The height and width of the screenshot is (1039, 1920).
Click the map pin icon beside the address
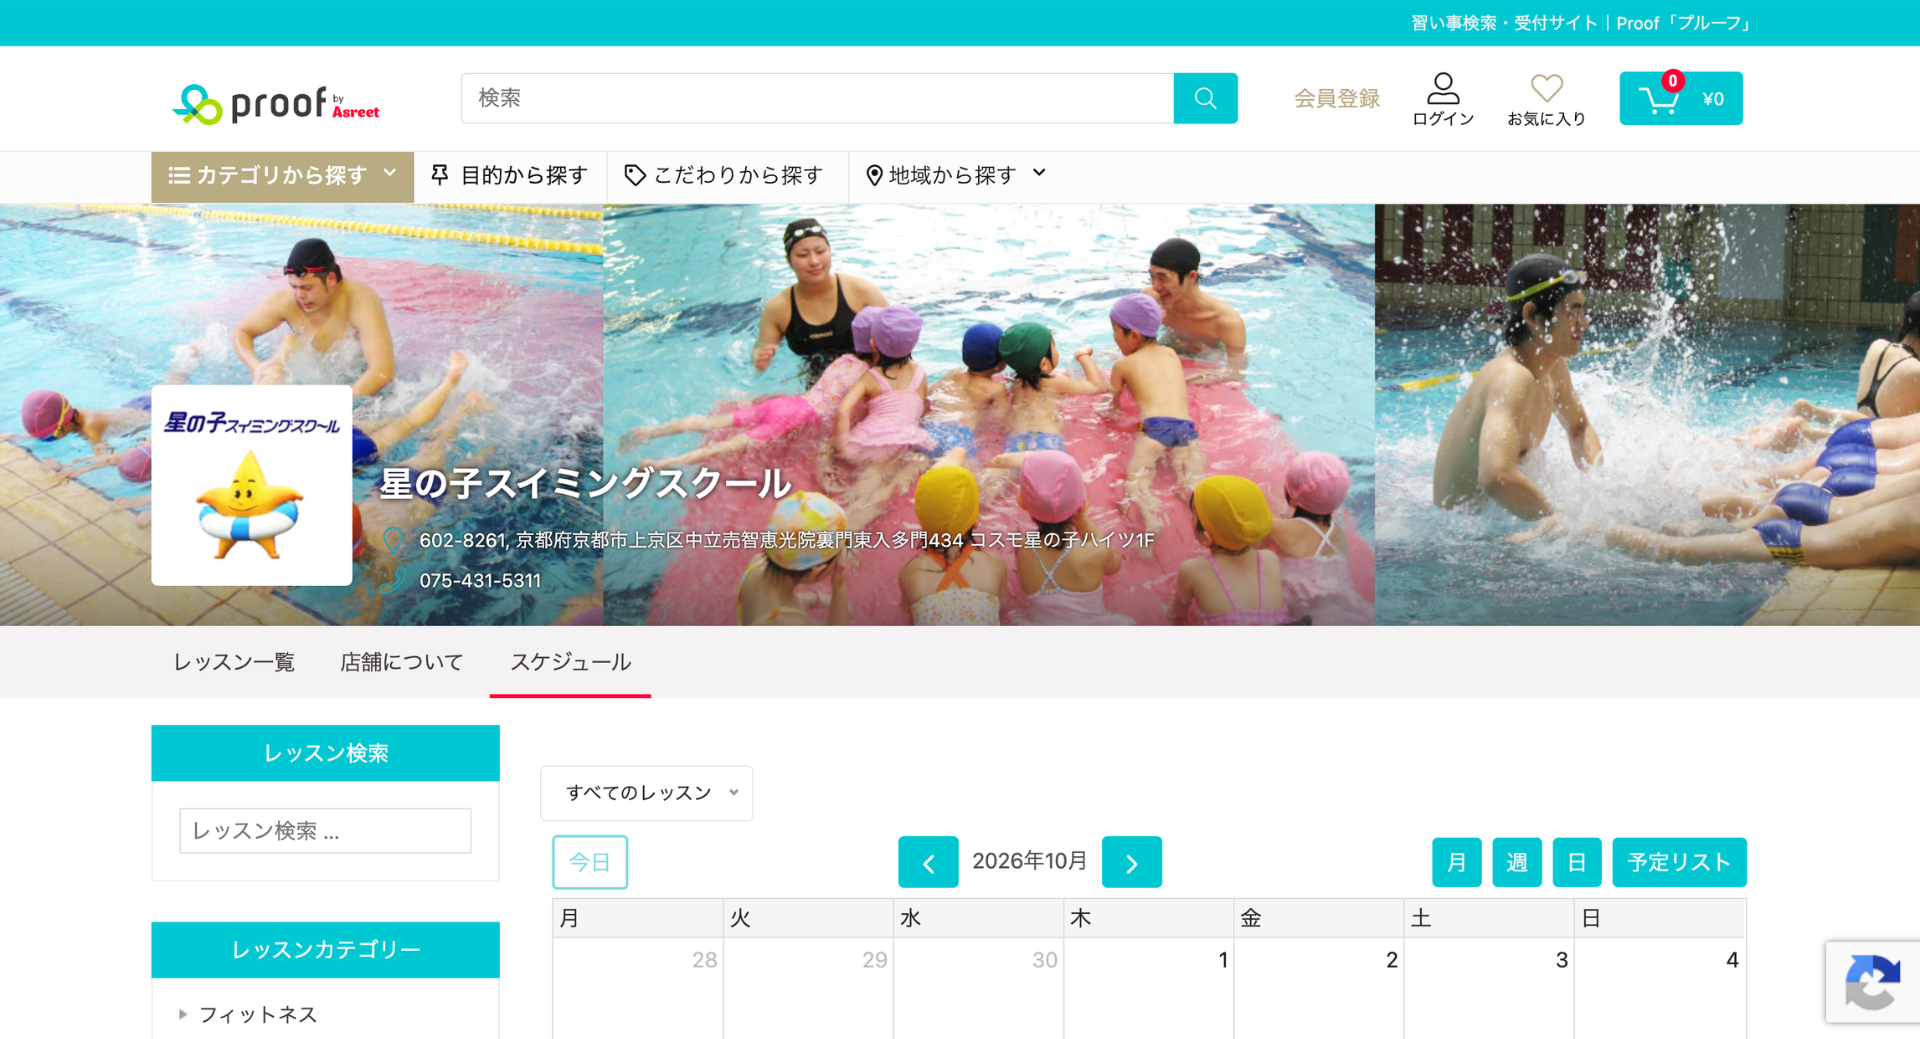tap(393, 540)
